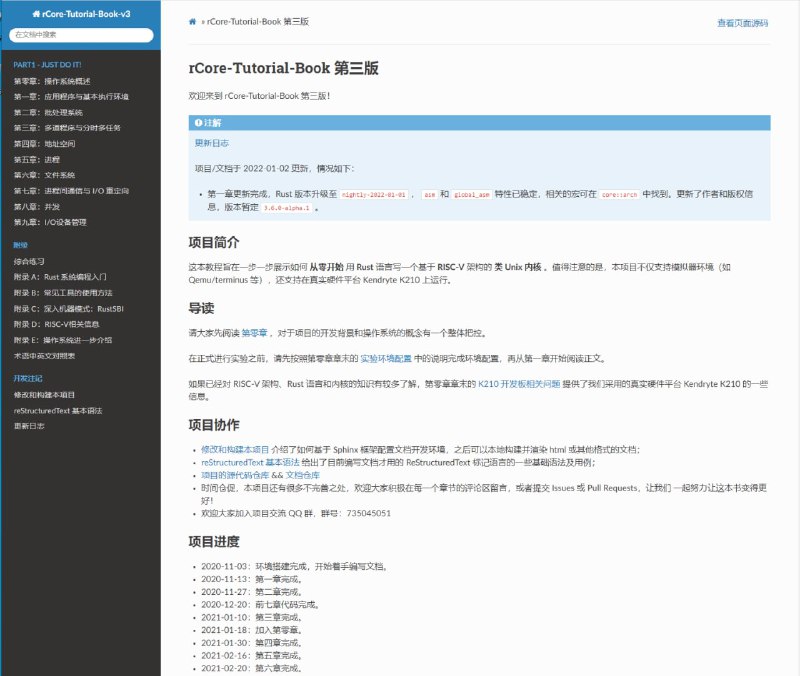Viewport: 800px width, 676px height.
Task: Click 文档仓库 link
Action: point(303,475)
